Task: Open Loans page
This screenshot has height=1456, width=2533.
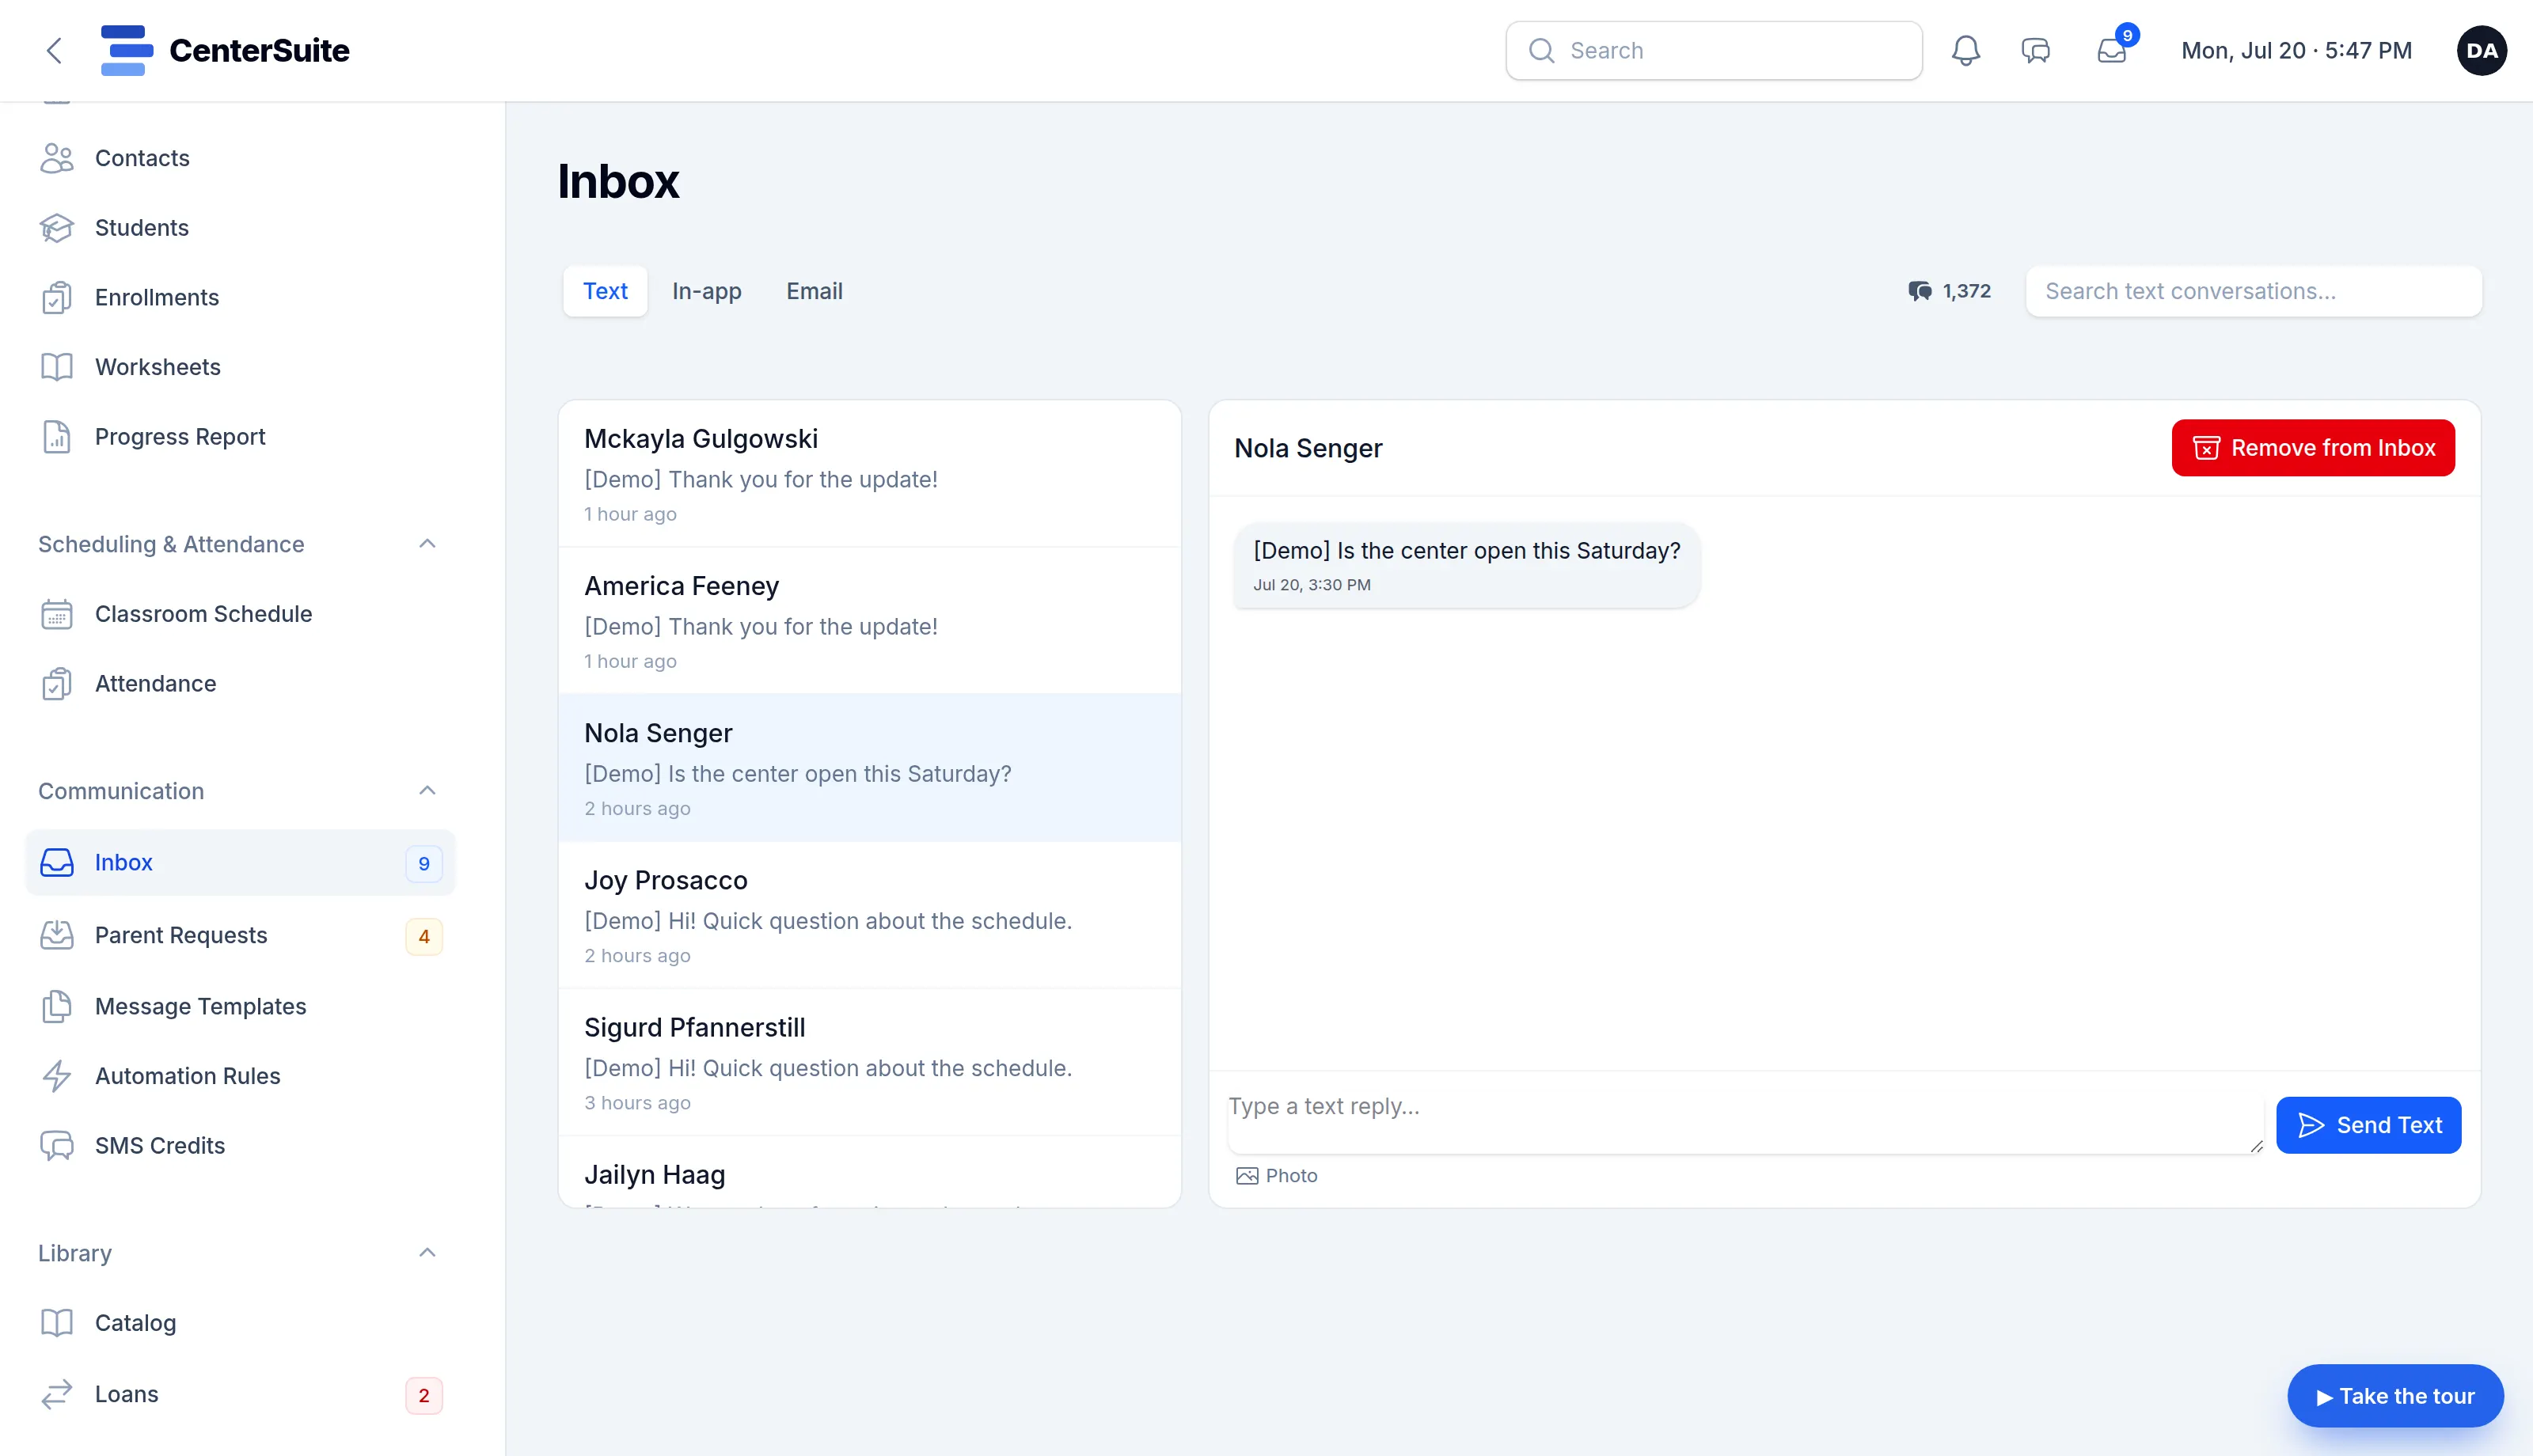Action: 240,1394
